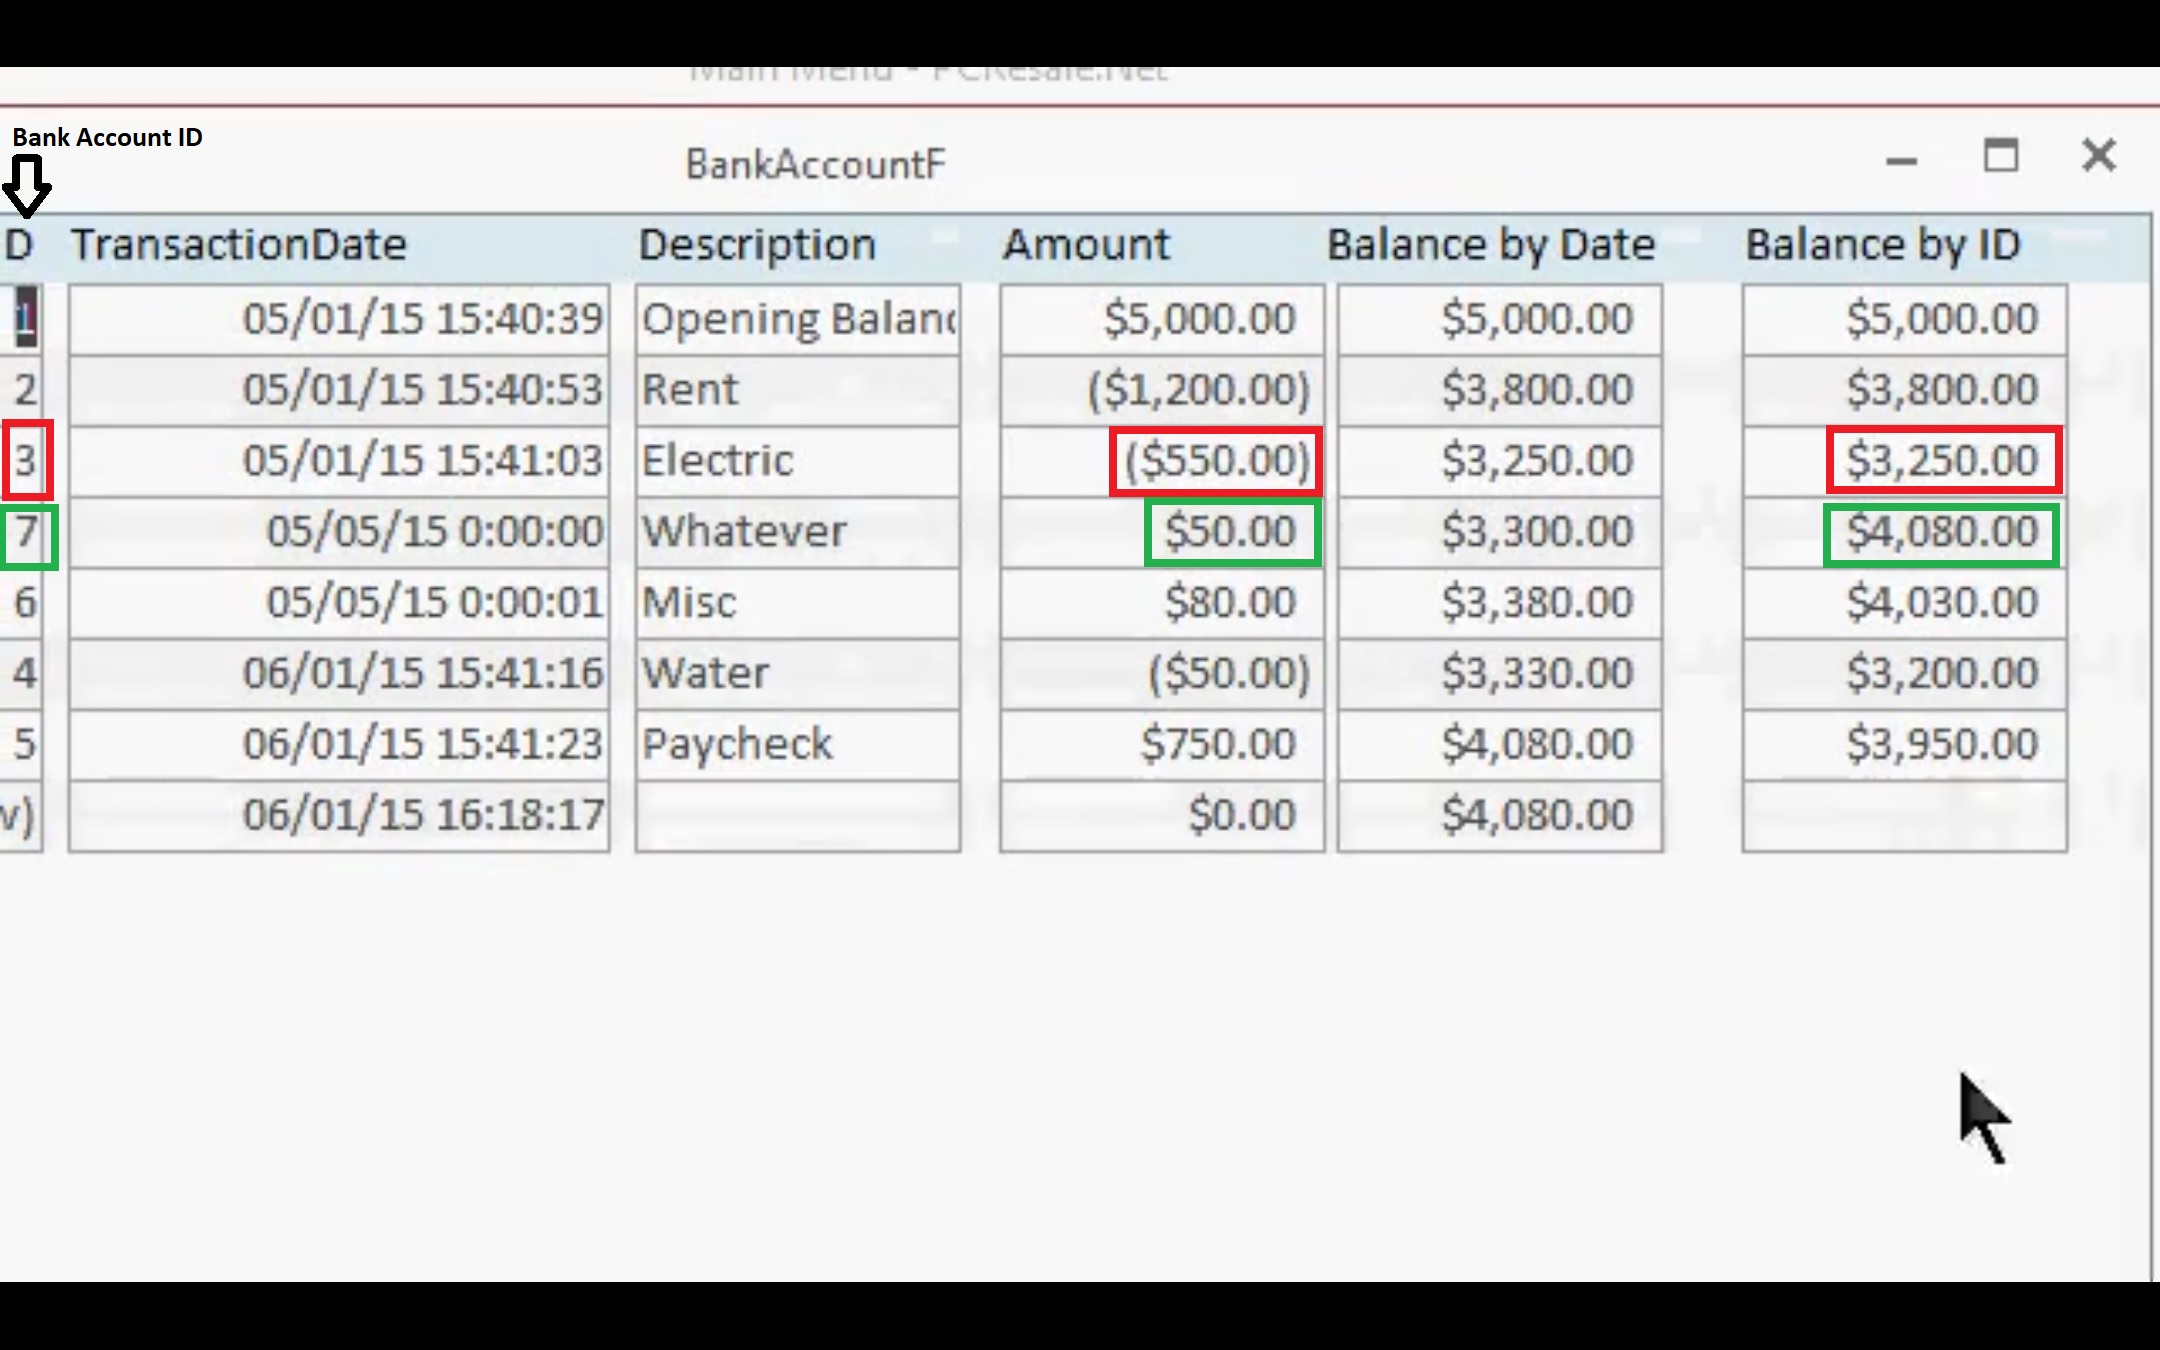Select the $3,250.00 Balance by ID field
This screenshot has height=1350, width=2160.
coord(1943,461)
